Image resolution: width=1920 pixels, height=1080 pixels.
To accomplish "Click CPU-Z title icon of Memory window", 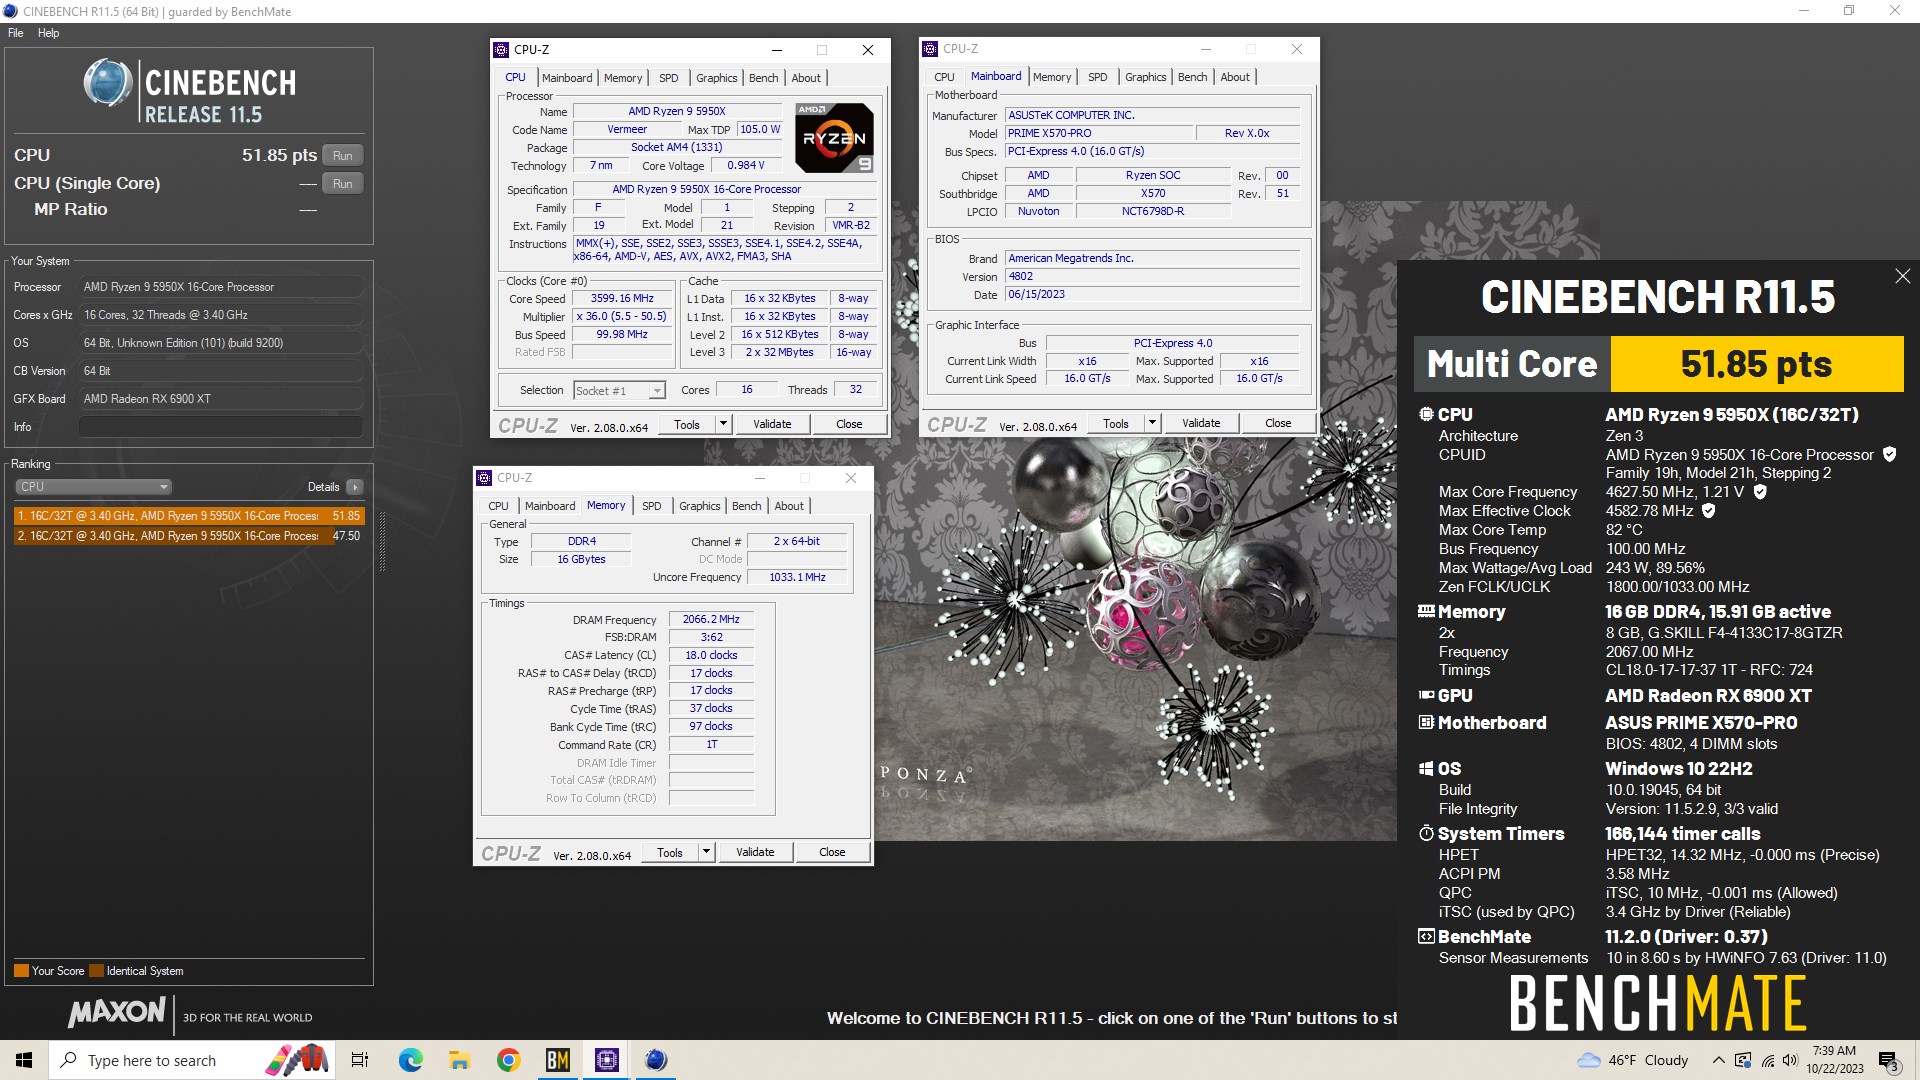I will [484, 478].
